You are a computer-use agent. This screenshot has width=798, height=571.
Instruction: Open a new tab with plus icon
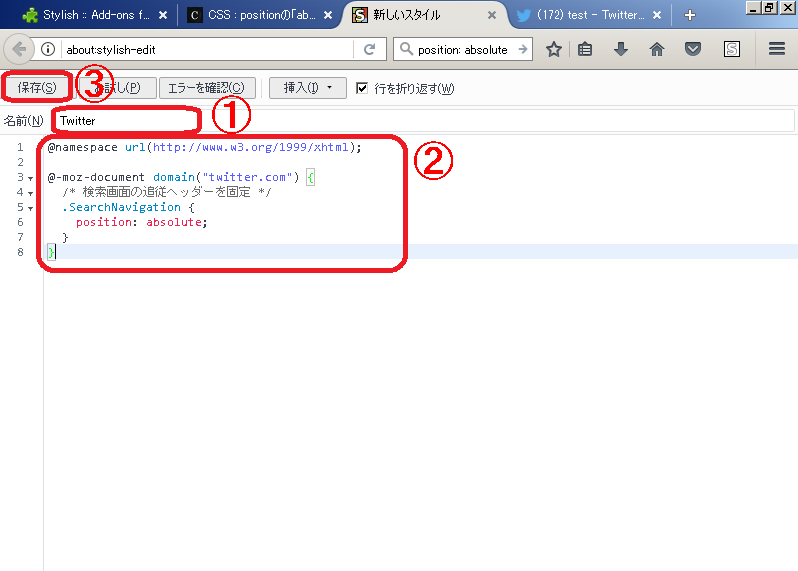point(690,15)
